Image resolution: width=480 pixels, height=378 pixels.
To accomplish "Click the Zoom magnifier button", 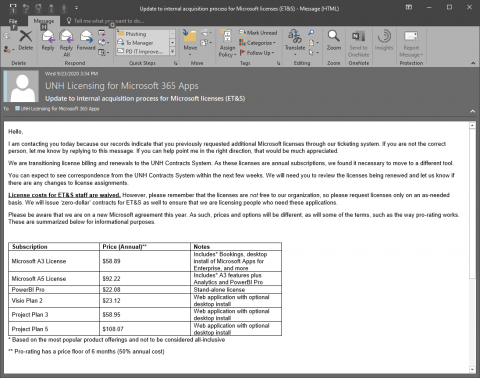I will tap(334, 40).
